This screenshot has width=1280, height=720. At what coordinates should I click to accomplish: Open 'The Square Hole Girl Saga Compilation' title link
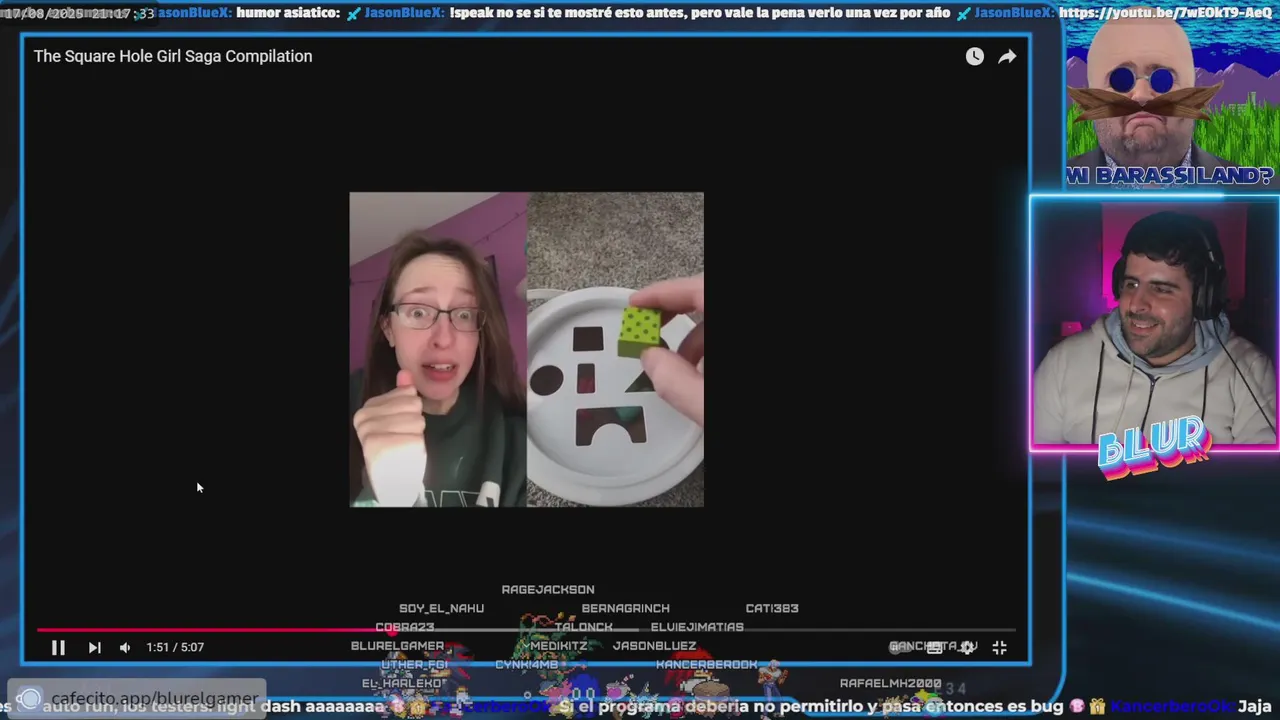[173, 56]
